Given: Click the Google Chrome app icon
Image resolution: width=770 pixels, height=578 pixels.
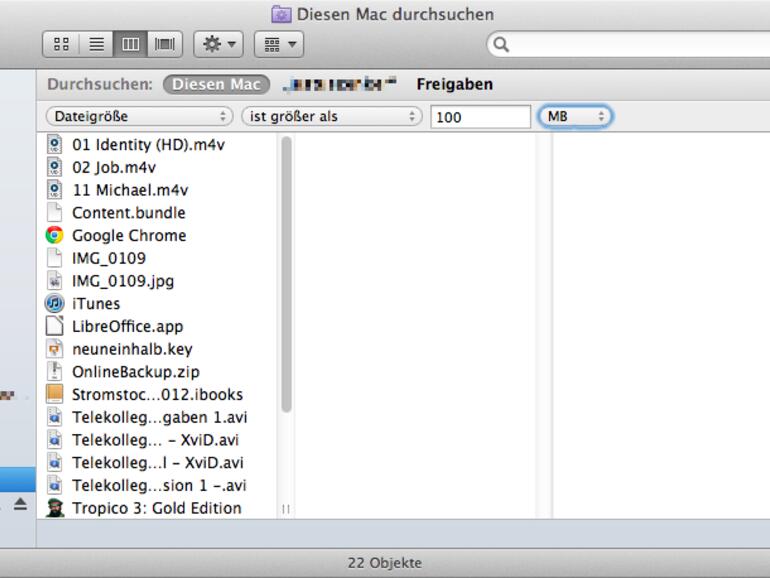Looking at the screenshot, I should tap(55, 235).
